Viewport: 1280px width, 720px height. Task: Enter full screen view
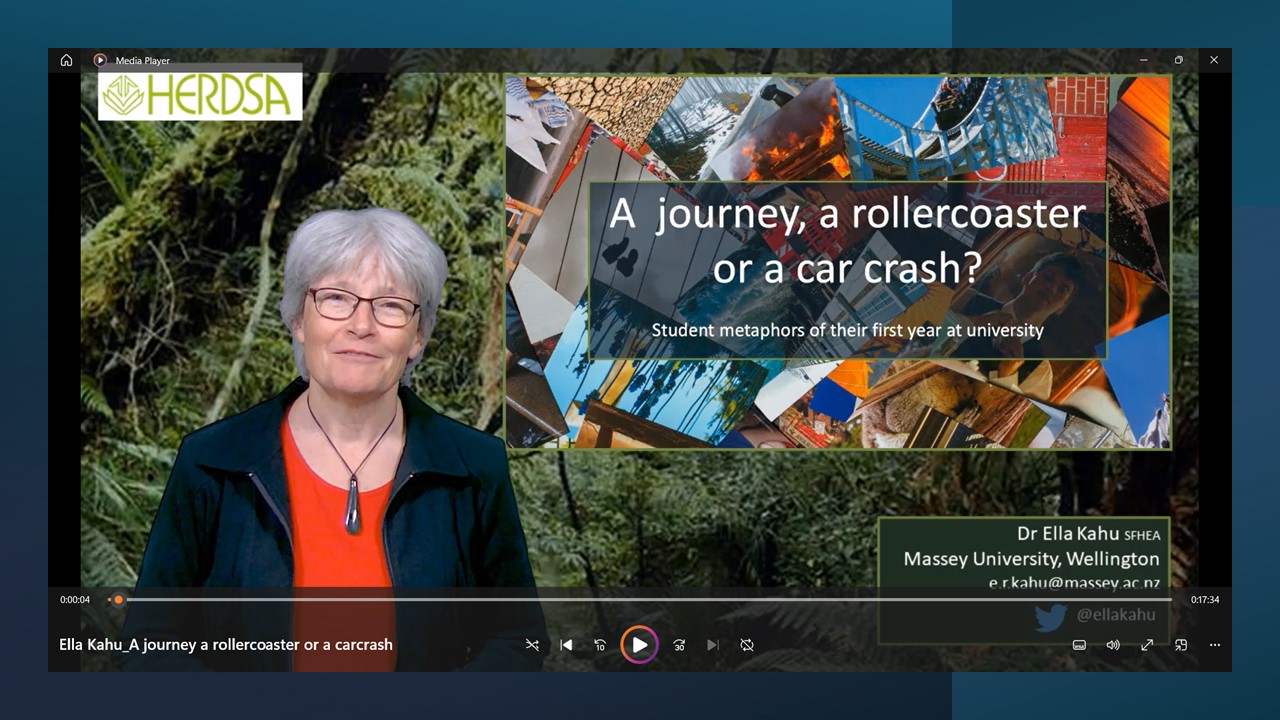1146,645
